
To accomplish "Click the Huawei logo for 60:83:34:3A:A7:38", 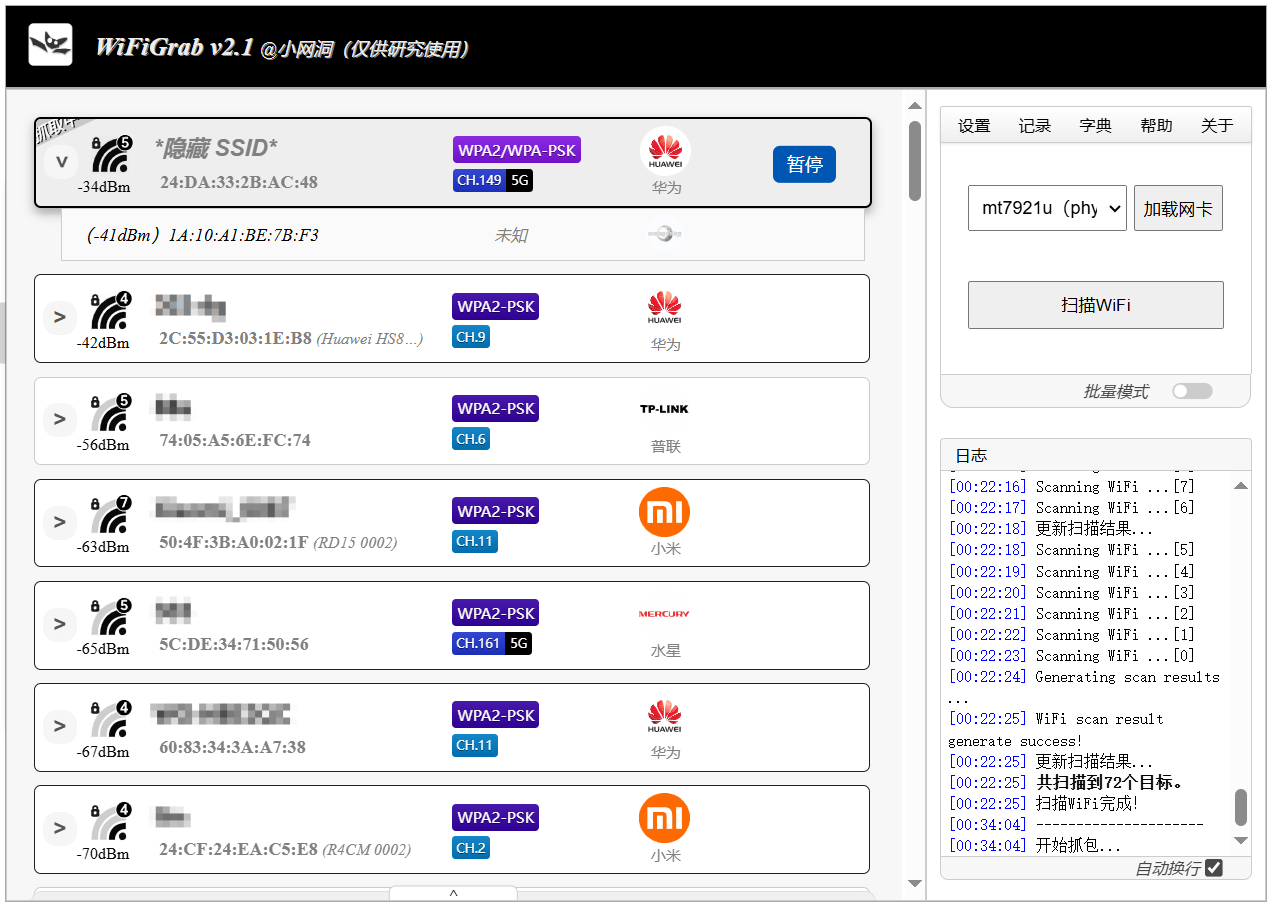I will pyautogui.click(x=665, y=717).
